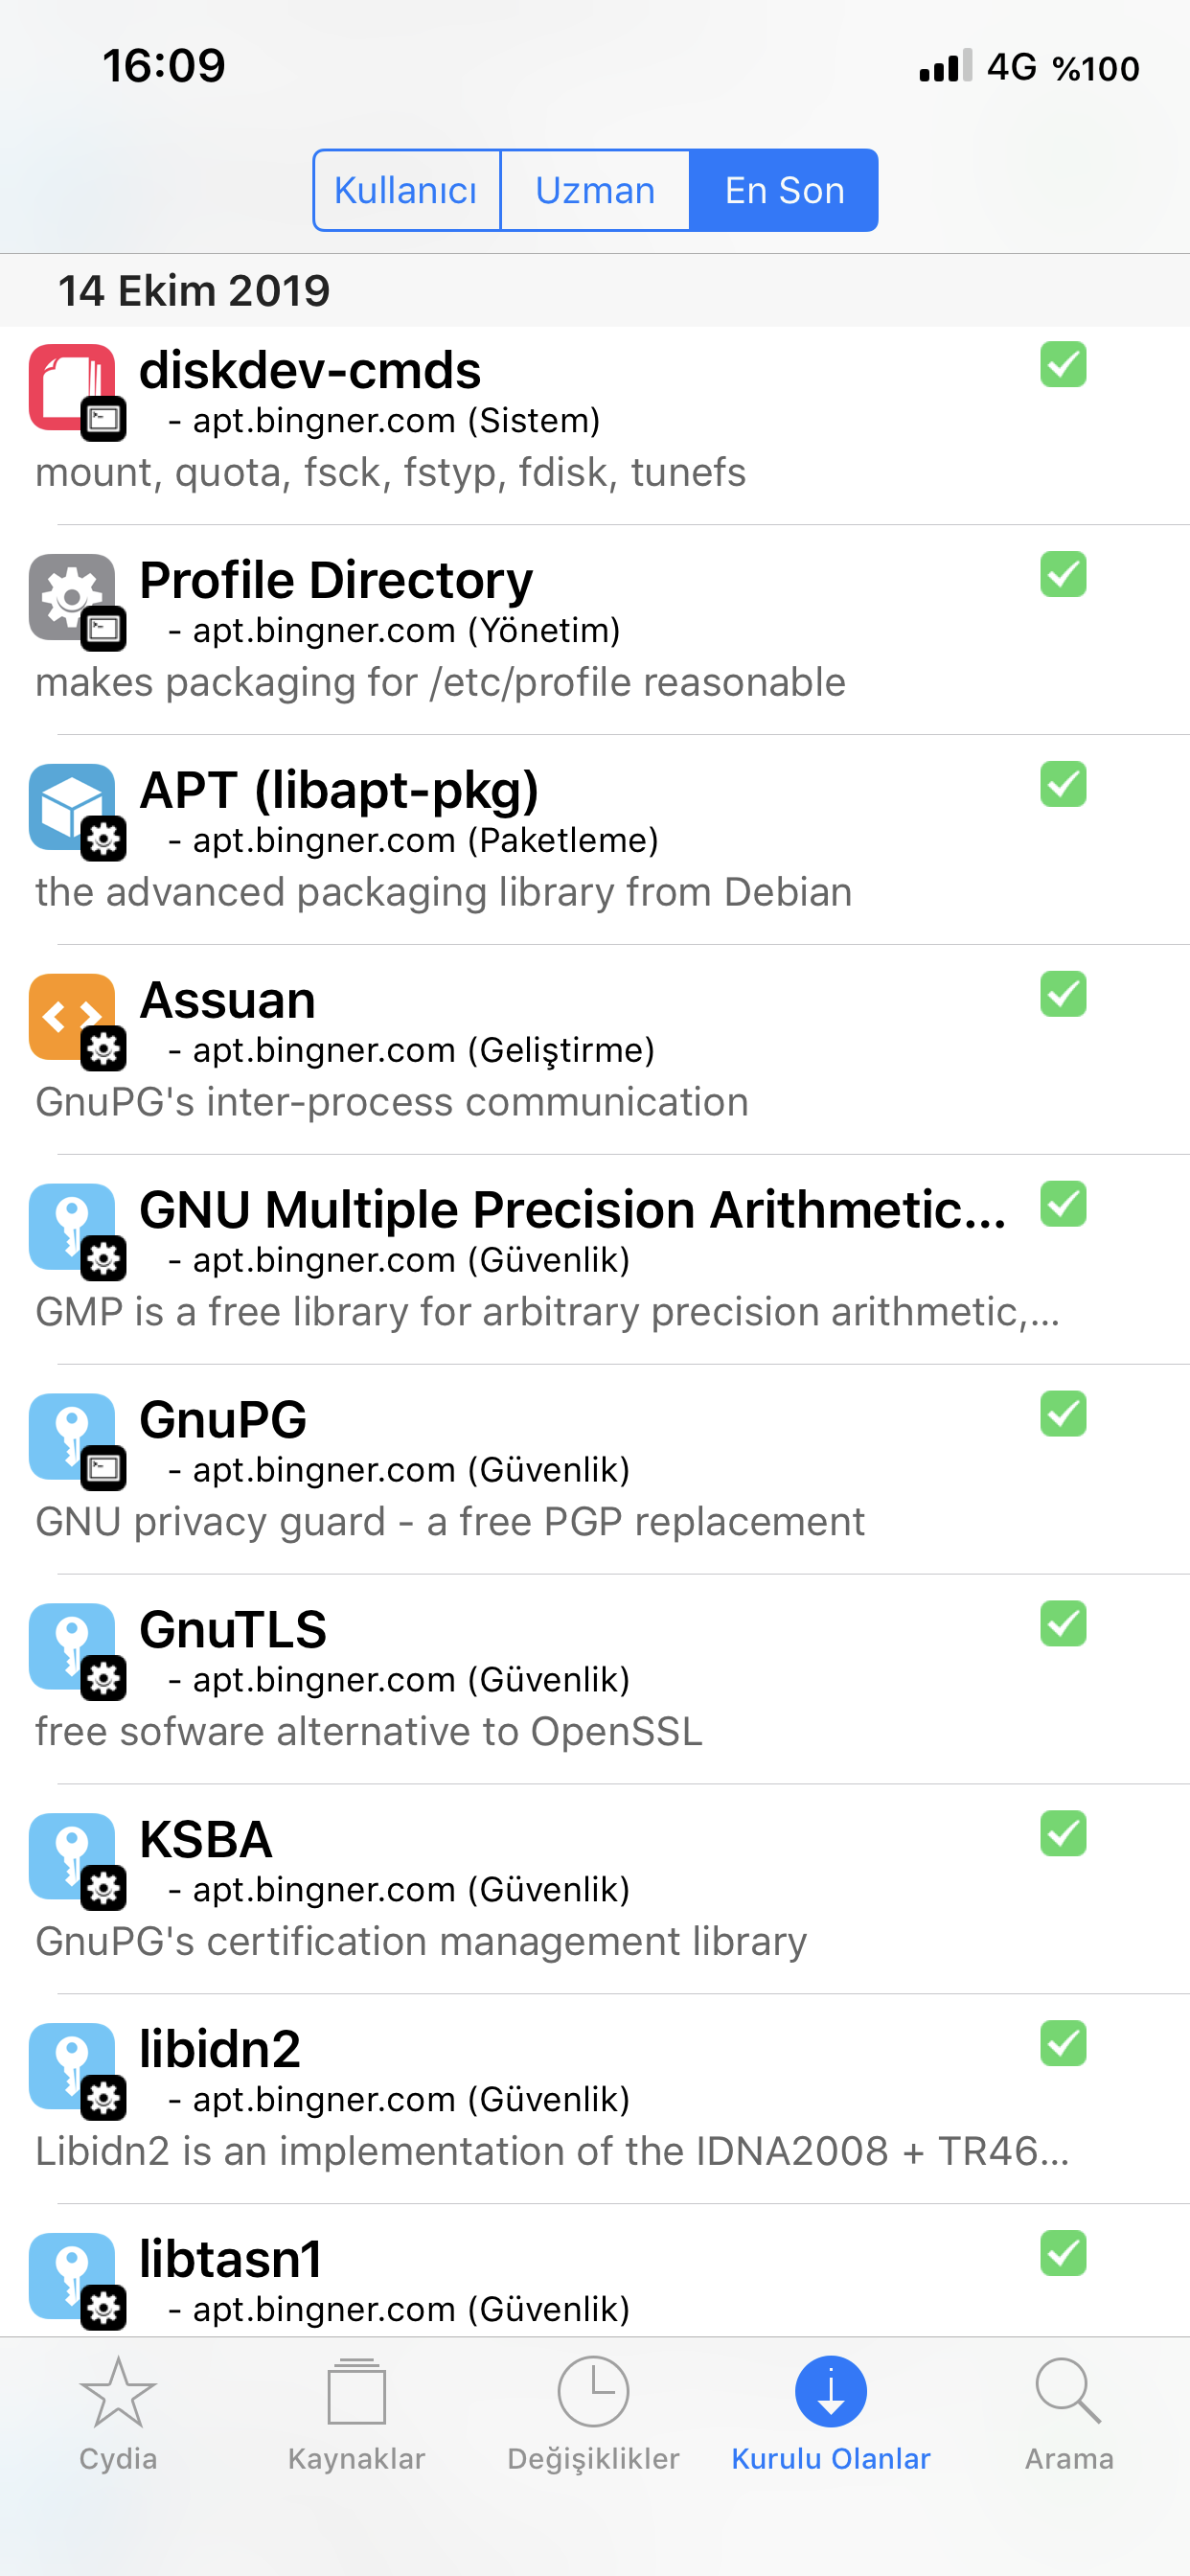This screenshot has height=2576, width=1190.
Task: Select the En Son segment
Action: 784,190
